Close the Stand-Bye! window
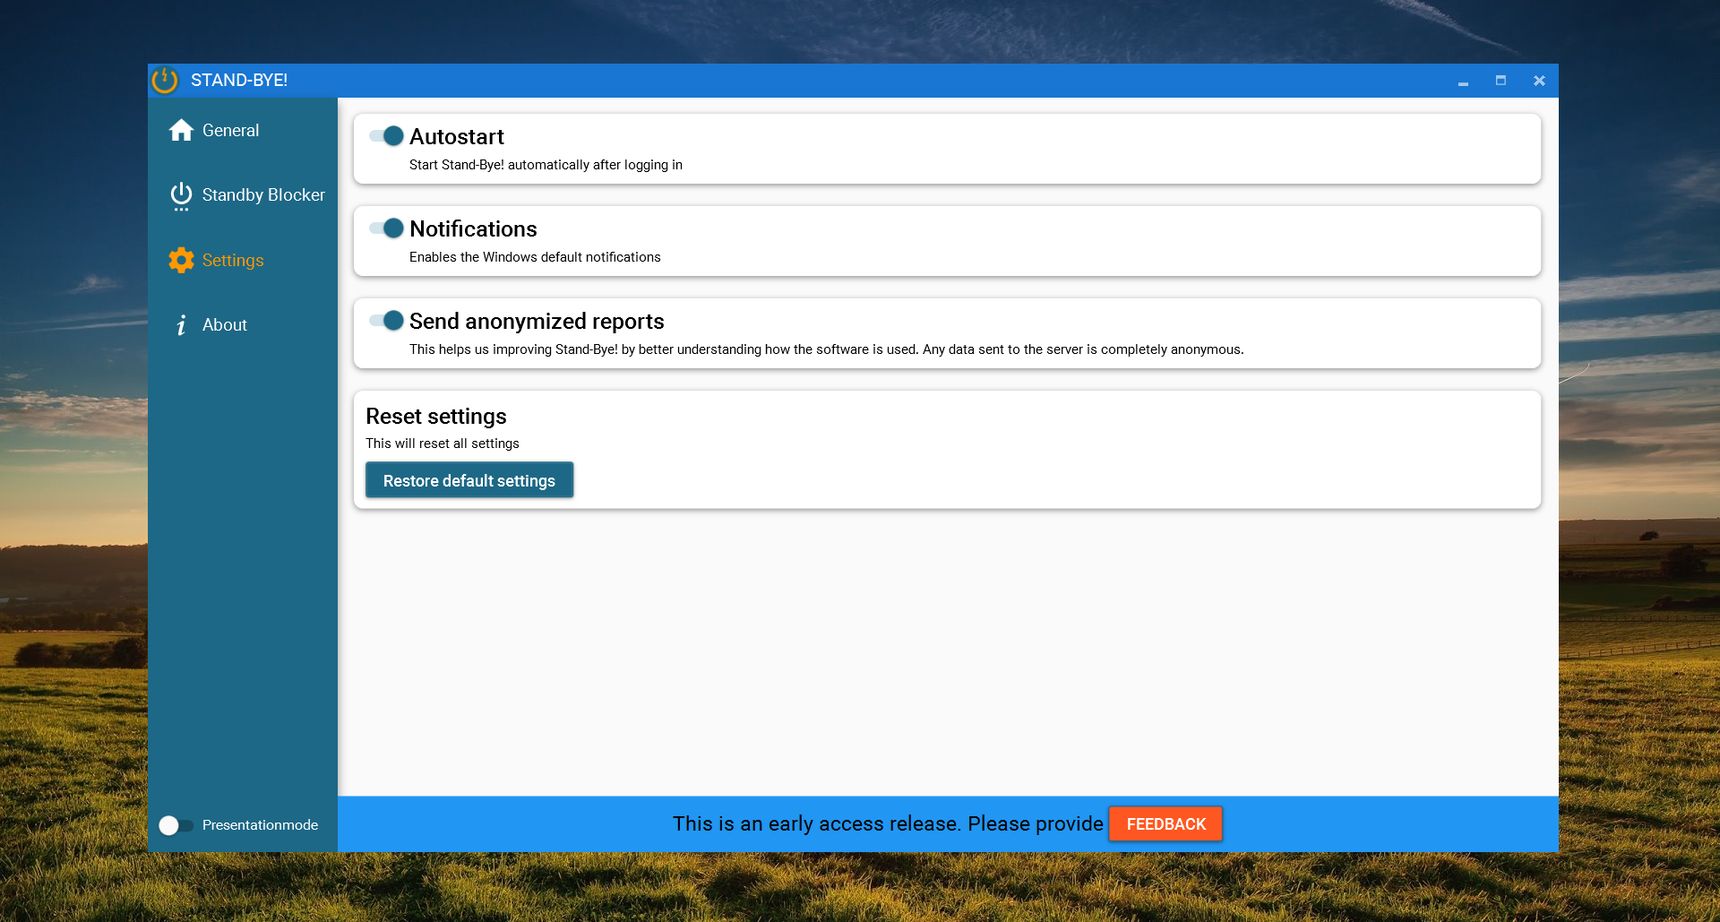The width and height of the screenshot is (1720, 922). click(x=1539, y=81)
